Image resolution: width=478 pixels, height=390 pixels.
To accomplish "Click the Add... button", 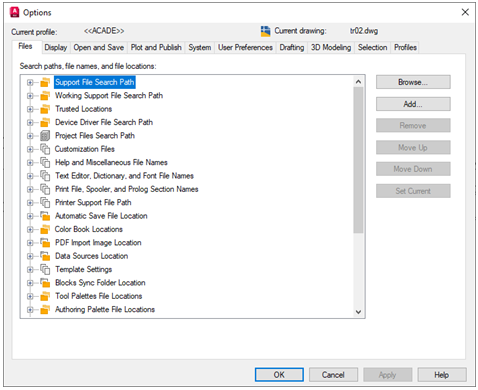I will pos(413,104).
